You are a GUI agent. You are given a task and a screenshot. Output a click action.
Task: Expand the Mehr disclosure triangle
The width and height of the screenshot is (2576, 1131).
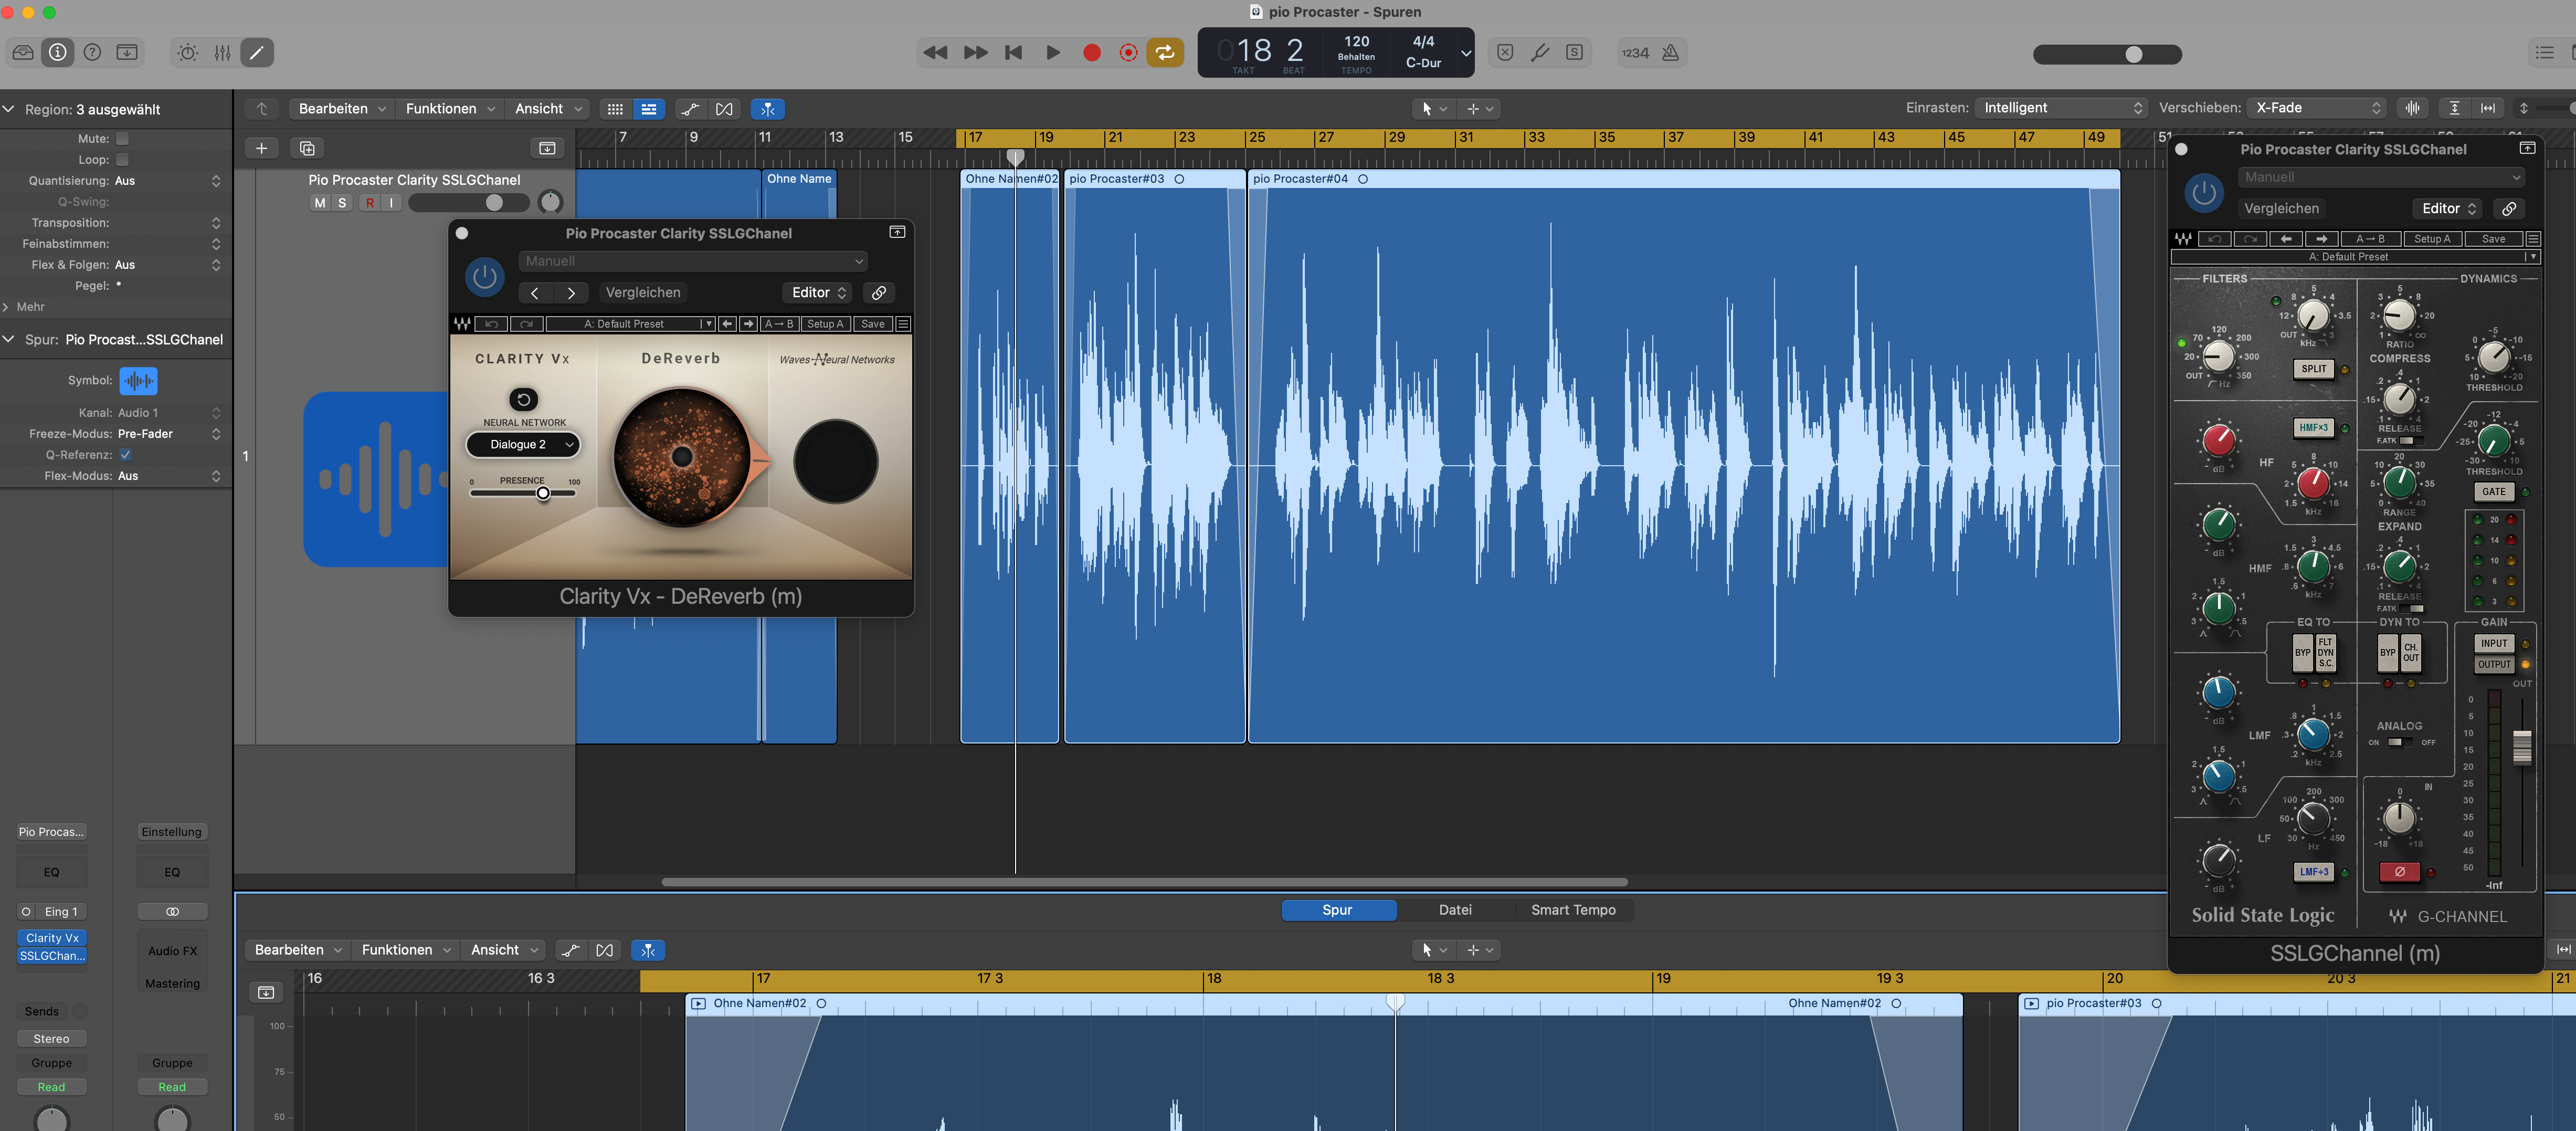coord(6,307)
